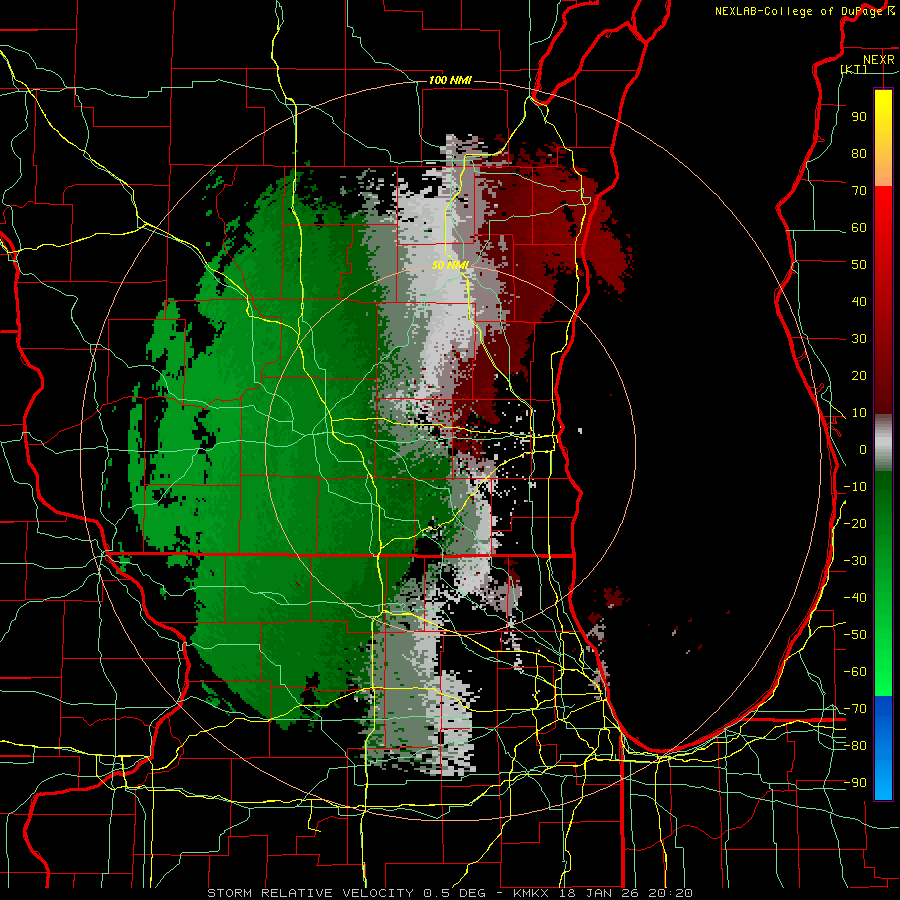Select the -60 value on the velocity scale

point(855,672)
